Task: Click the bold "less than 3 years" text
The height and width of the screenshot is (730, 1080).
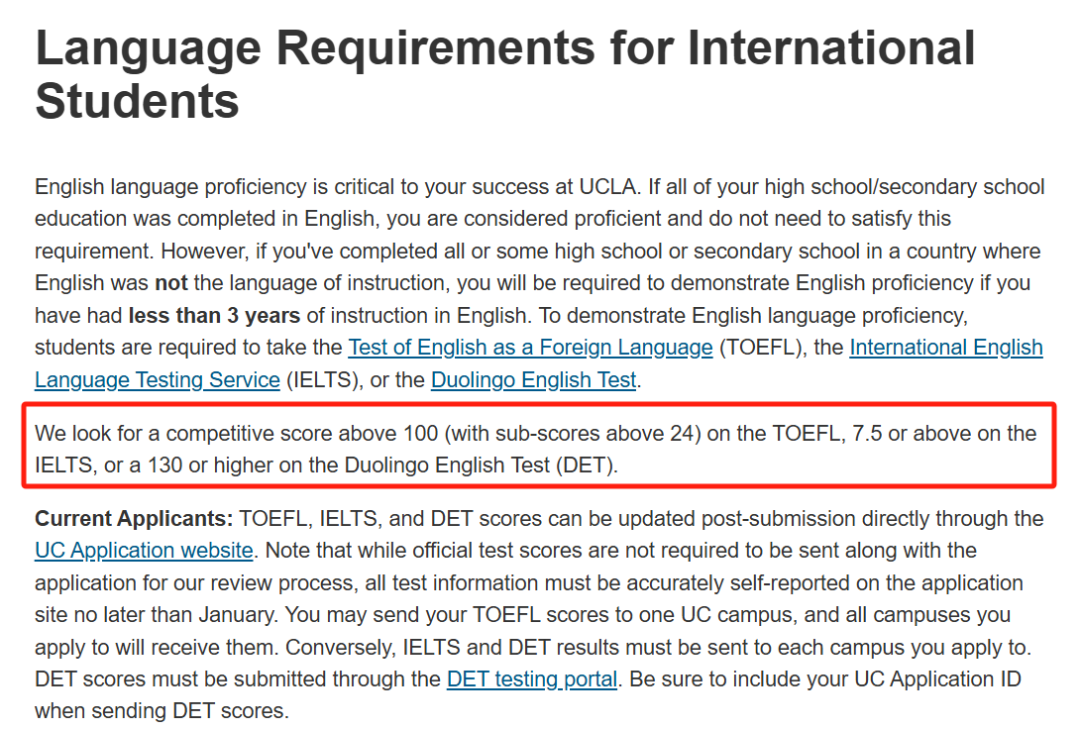Action: click(214, 316)
